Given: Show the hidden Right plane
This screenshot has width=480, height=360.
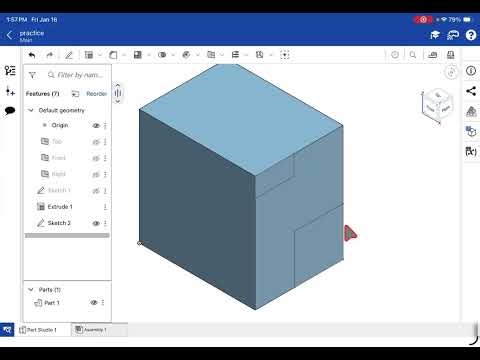Looking at the screenshot, I should pos(96,174).
